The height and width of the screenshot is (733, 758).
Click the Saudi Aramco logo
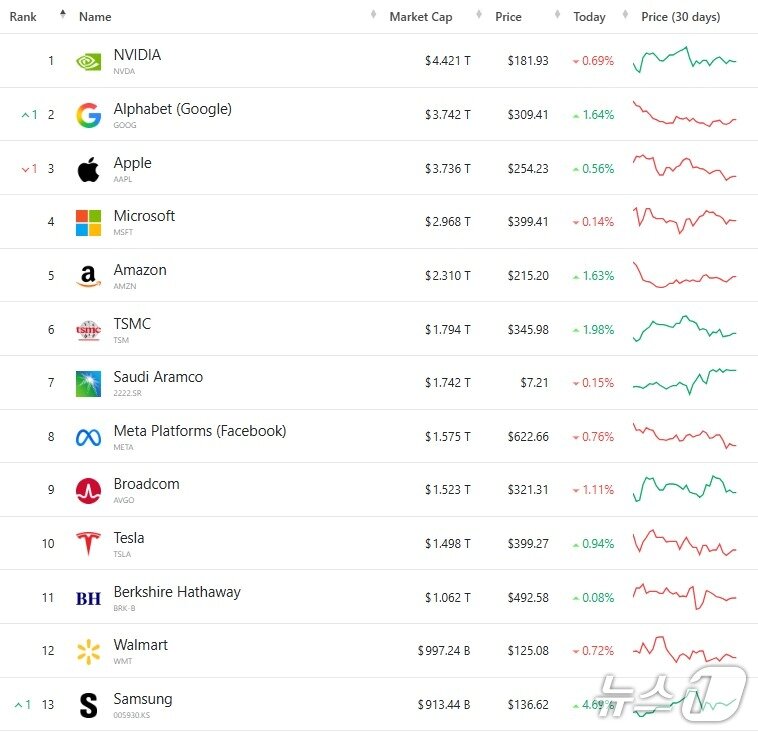[x=88, y=384]
